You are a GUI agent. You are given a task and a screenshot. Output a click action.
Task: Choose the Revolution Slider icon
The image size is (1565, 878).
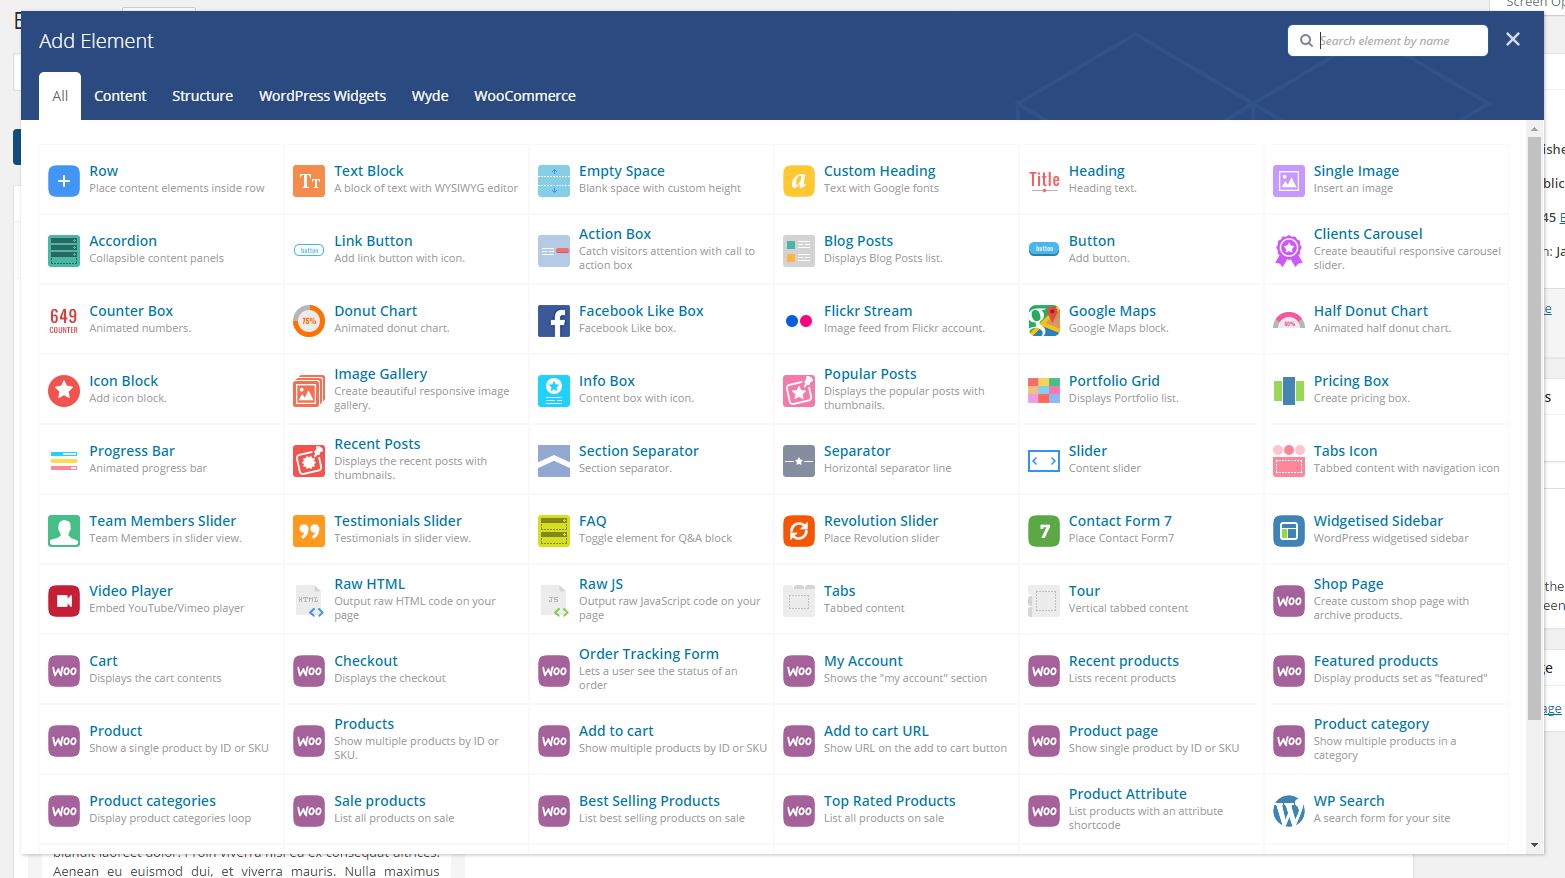pyautogui.click(x=799, y=531)
